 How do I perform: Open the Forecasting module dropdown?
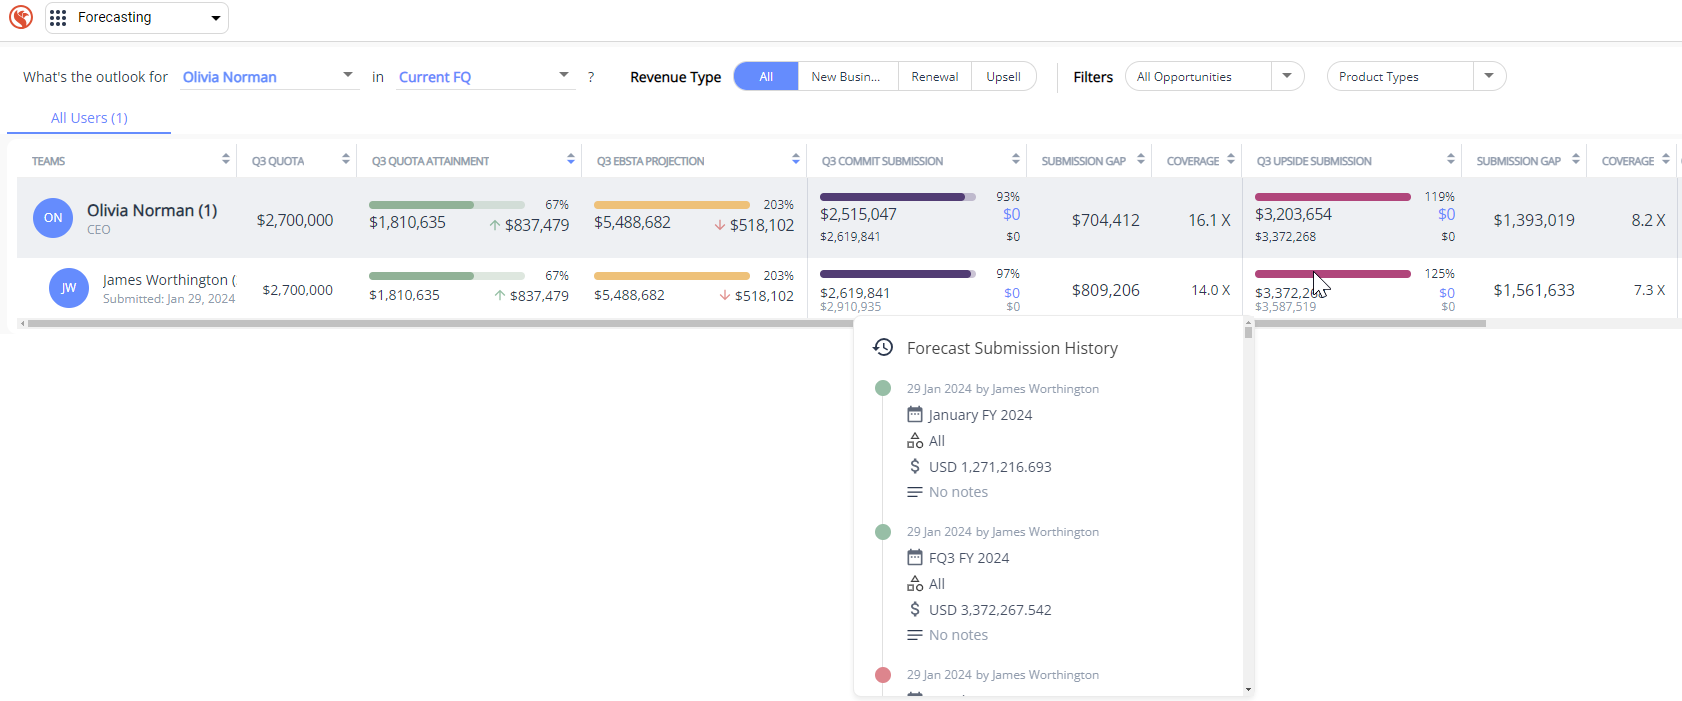point(215,18)
